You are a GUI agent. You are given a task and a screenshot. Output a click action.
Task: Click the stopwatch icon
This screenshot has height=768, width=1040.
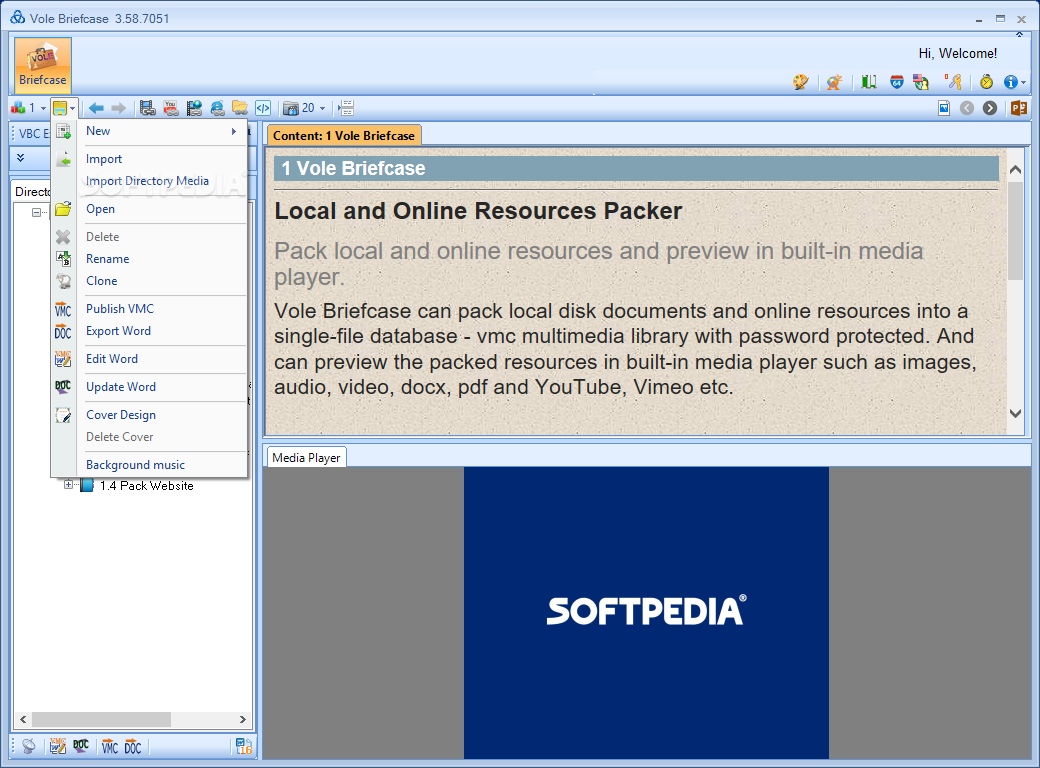pos(986,82)
